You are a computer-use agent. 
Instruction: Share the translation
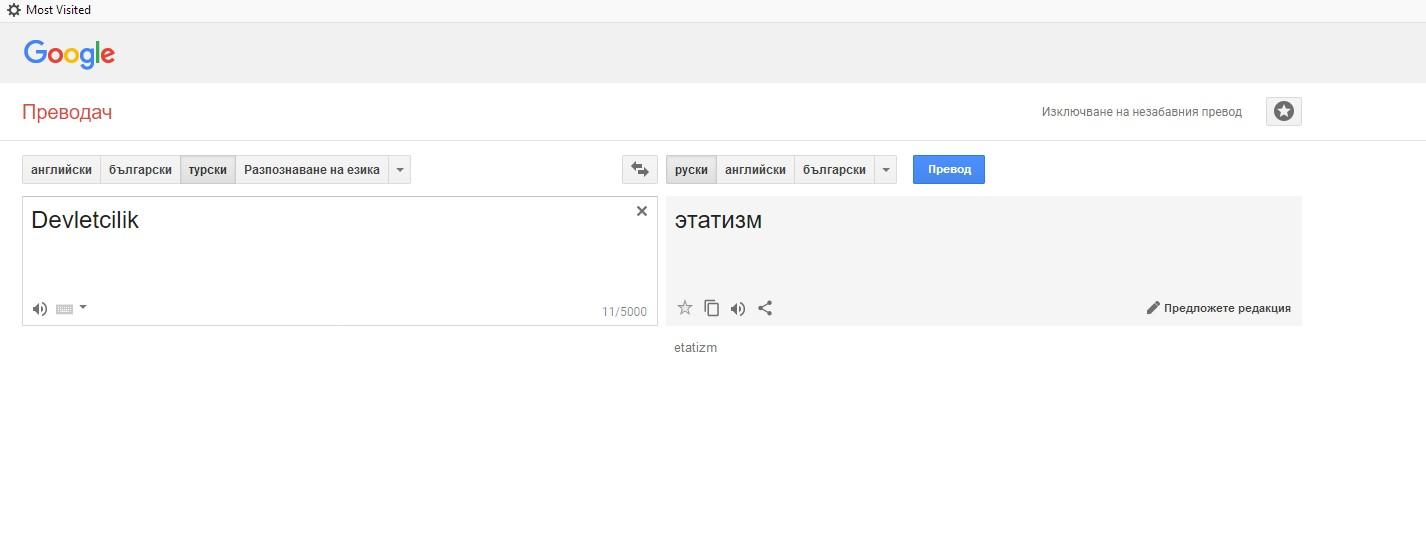coord(765,308)
